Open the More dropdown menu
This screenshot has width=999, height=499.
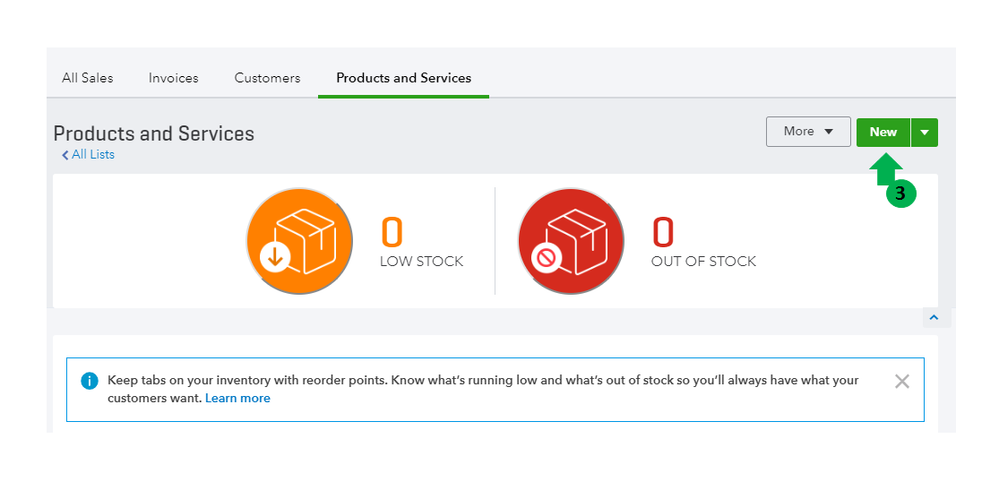tap(808, 132)
